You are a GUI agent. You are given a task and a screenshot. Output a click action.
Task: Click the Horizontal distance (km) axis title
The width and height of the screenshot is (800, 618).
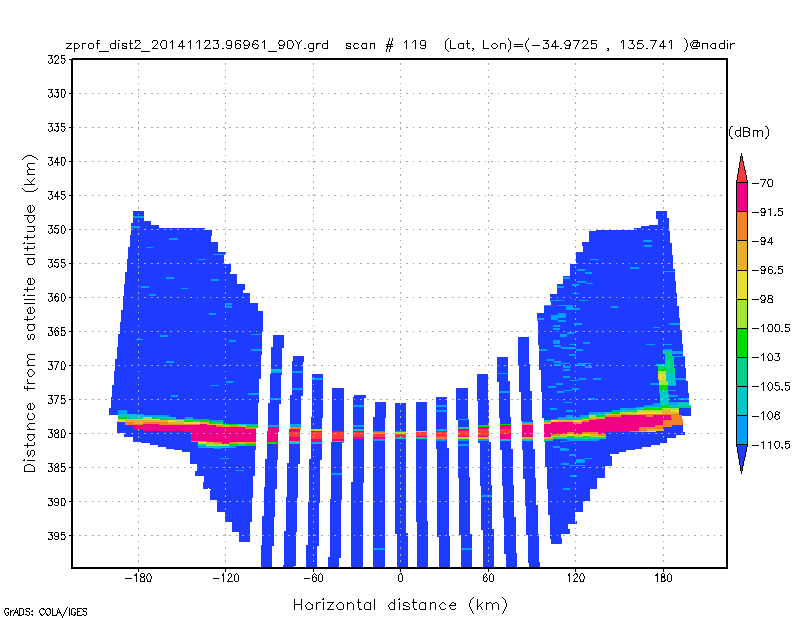click(401, 605)
